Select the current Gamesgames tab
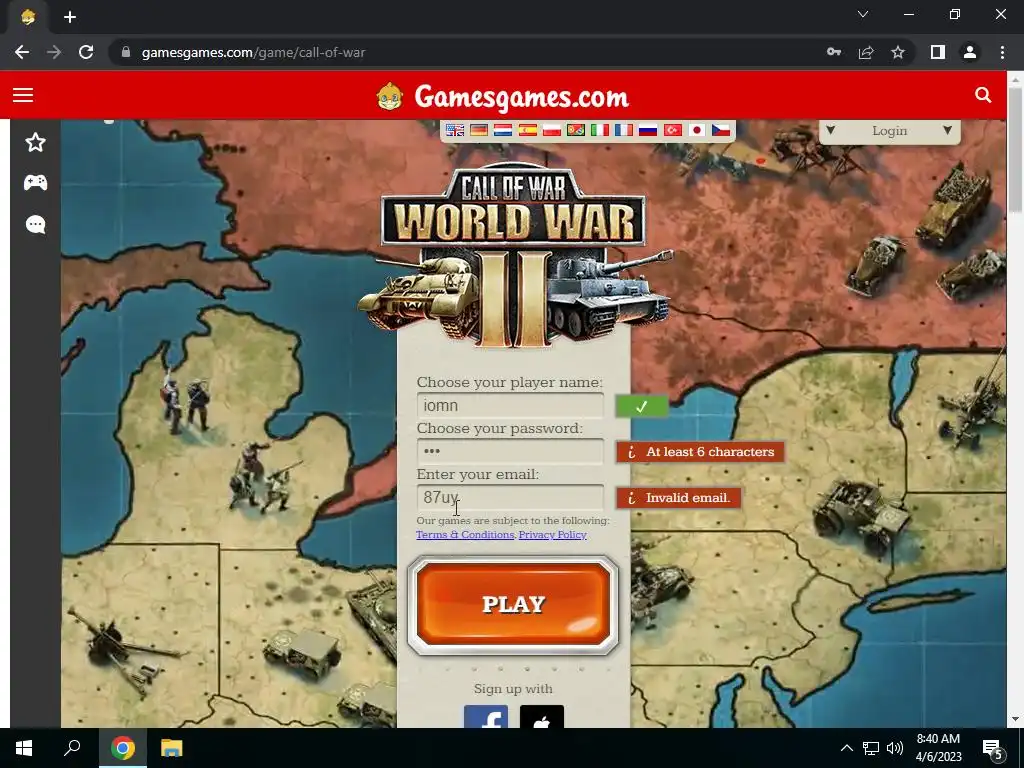 click(27, 17)
